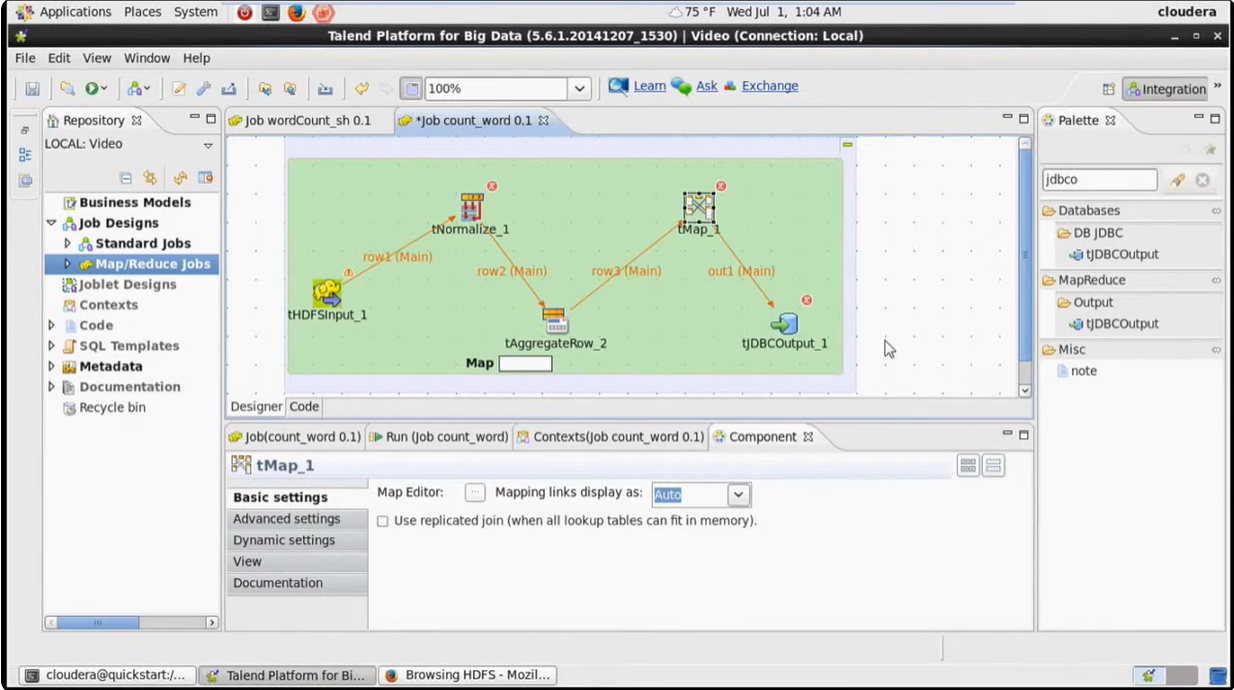The width and height of the screenshot is (1234, 690).
Task: Collapse the Job Designs tree node
Action: tap(51, 223)
